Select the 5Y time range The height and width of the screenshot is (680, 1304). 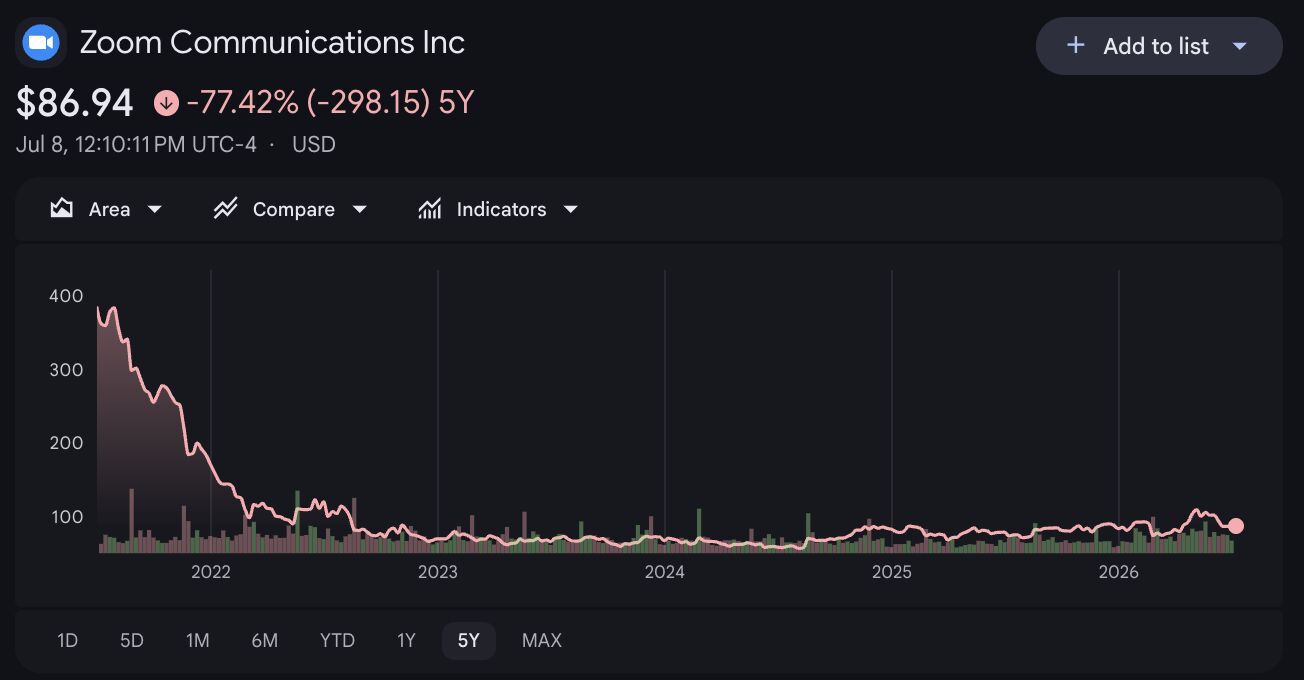click(469, 640)
